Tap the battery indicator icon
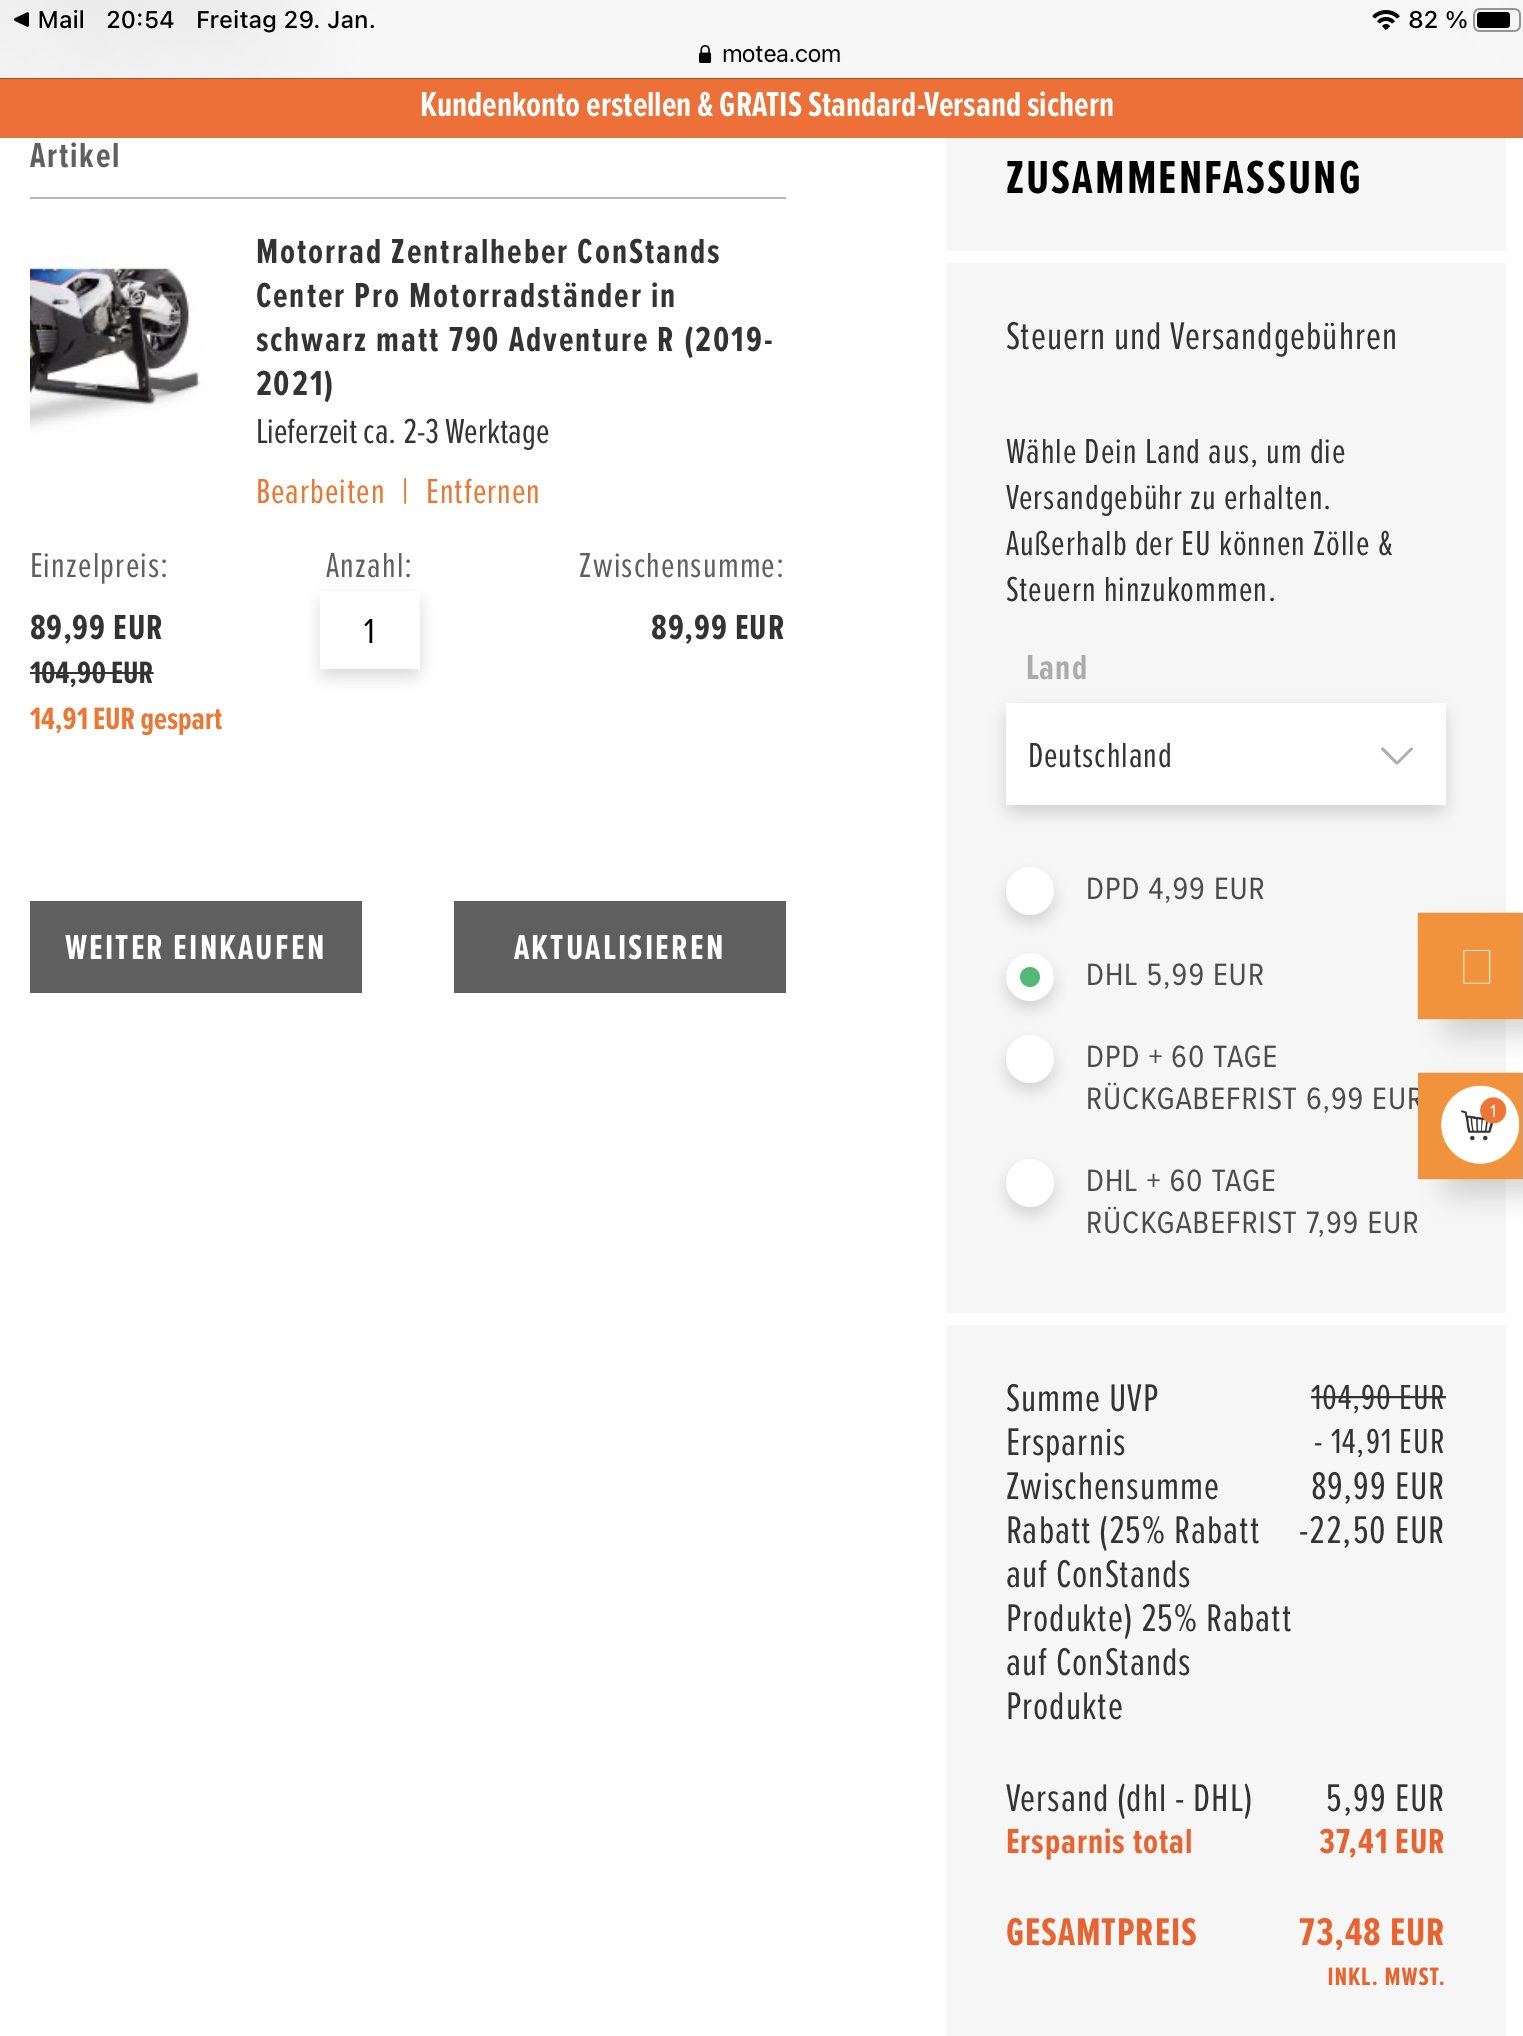Image resolution: width=1523 pixels, height=2036 pixels. [x=1496, y=20]
